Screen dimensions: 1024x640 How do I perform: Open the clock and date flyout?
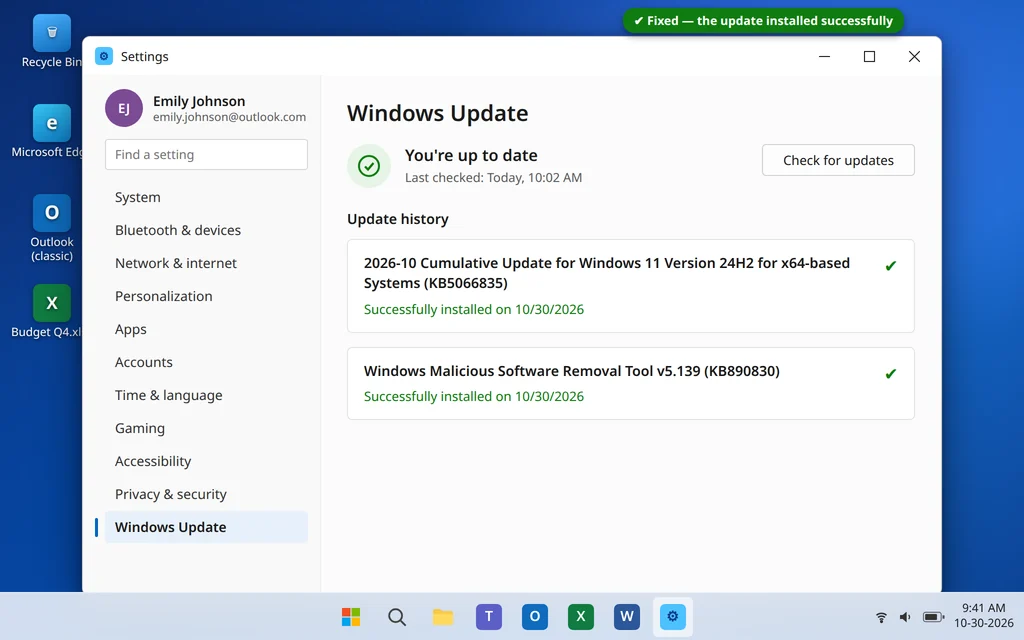tap(984, 616)
